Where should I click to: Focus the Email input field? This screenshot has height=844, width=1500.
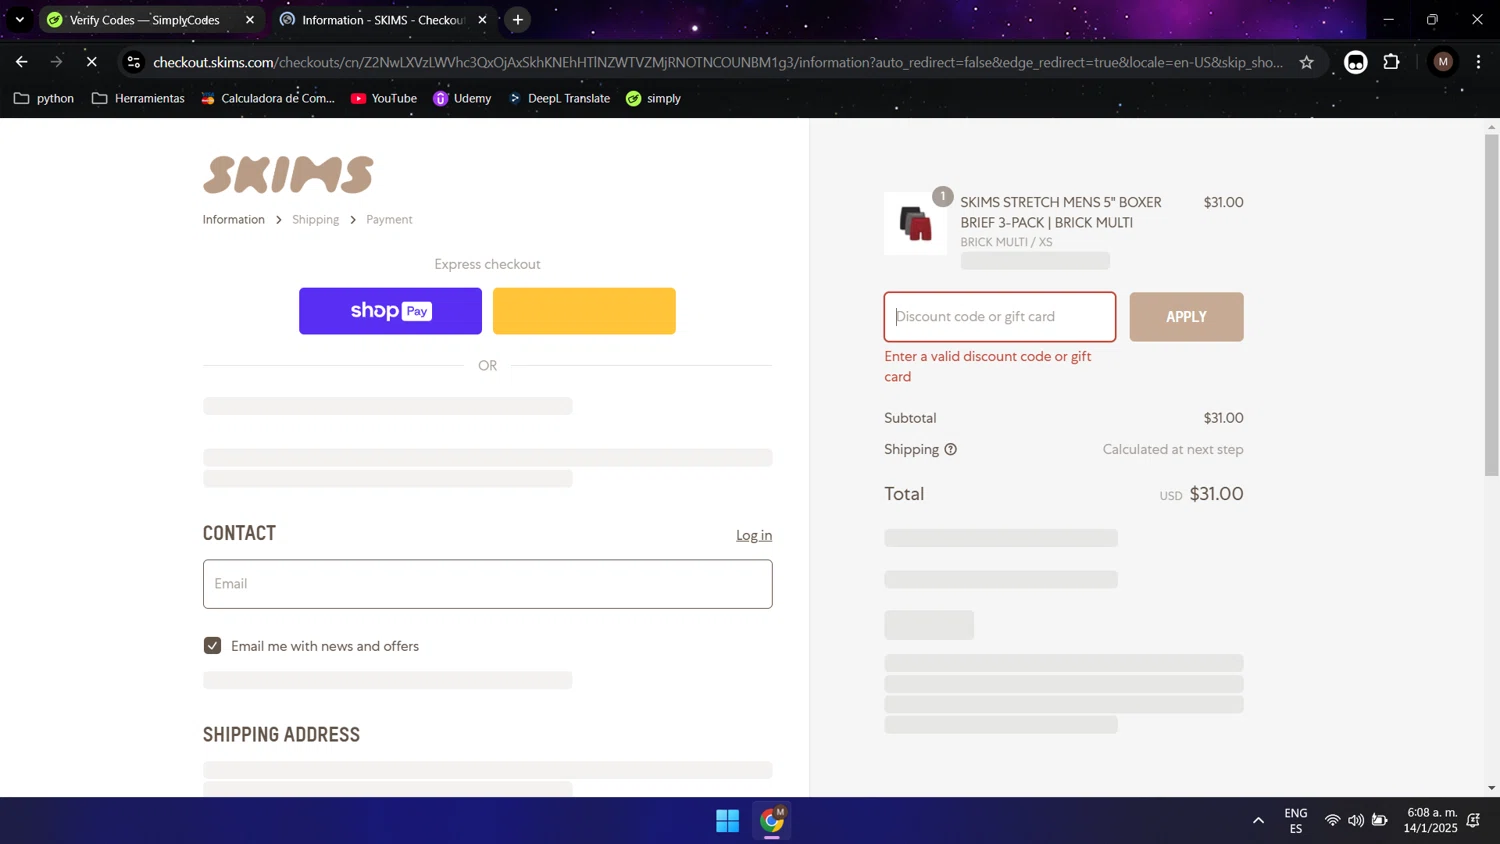click(x=488, y=584)
